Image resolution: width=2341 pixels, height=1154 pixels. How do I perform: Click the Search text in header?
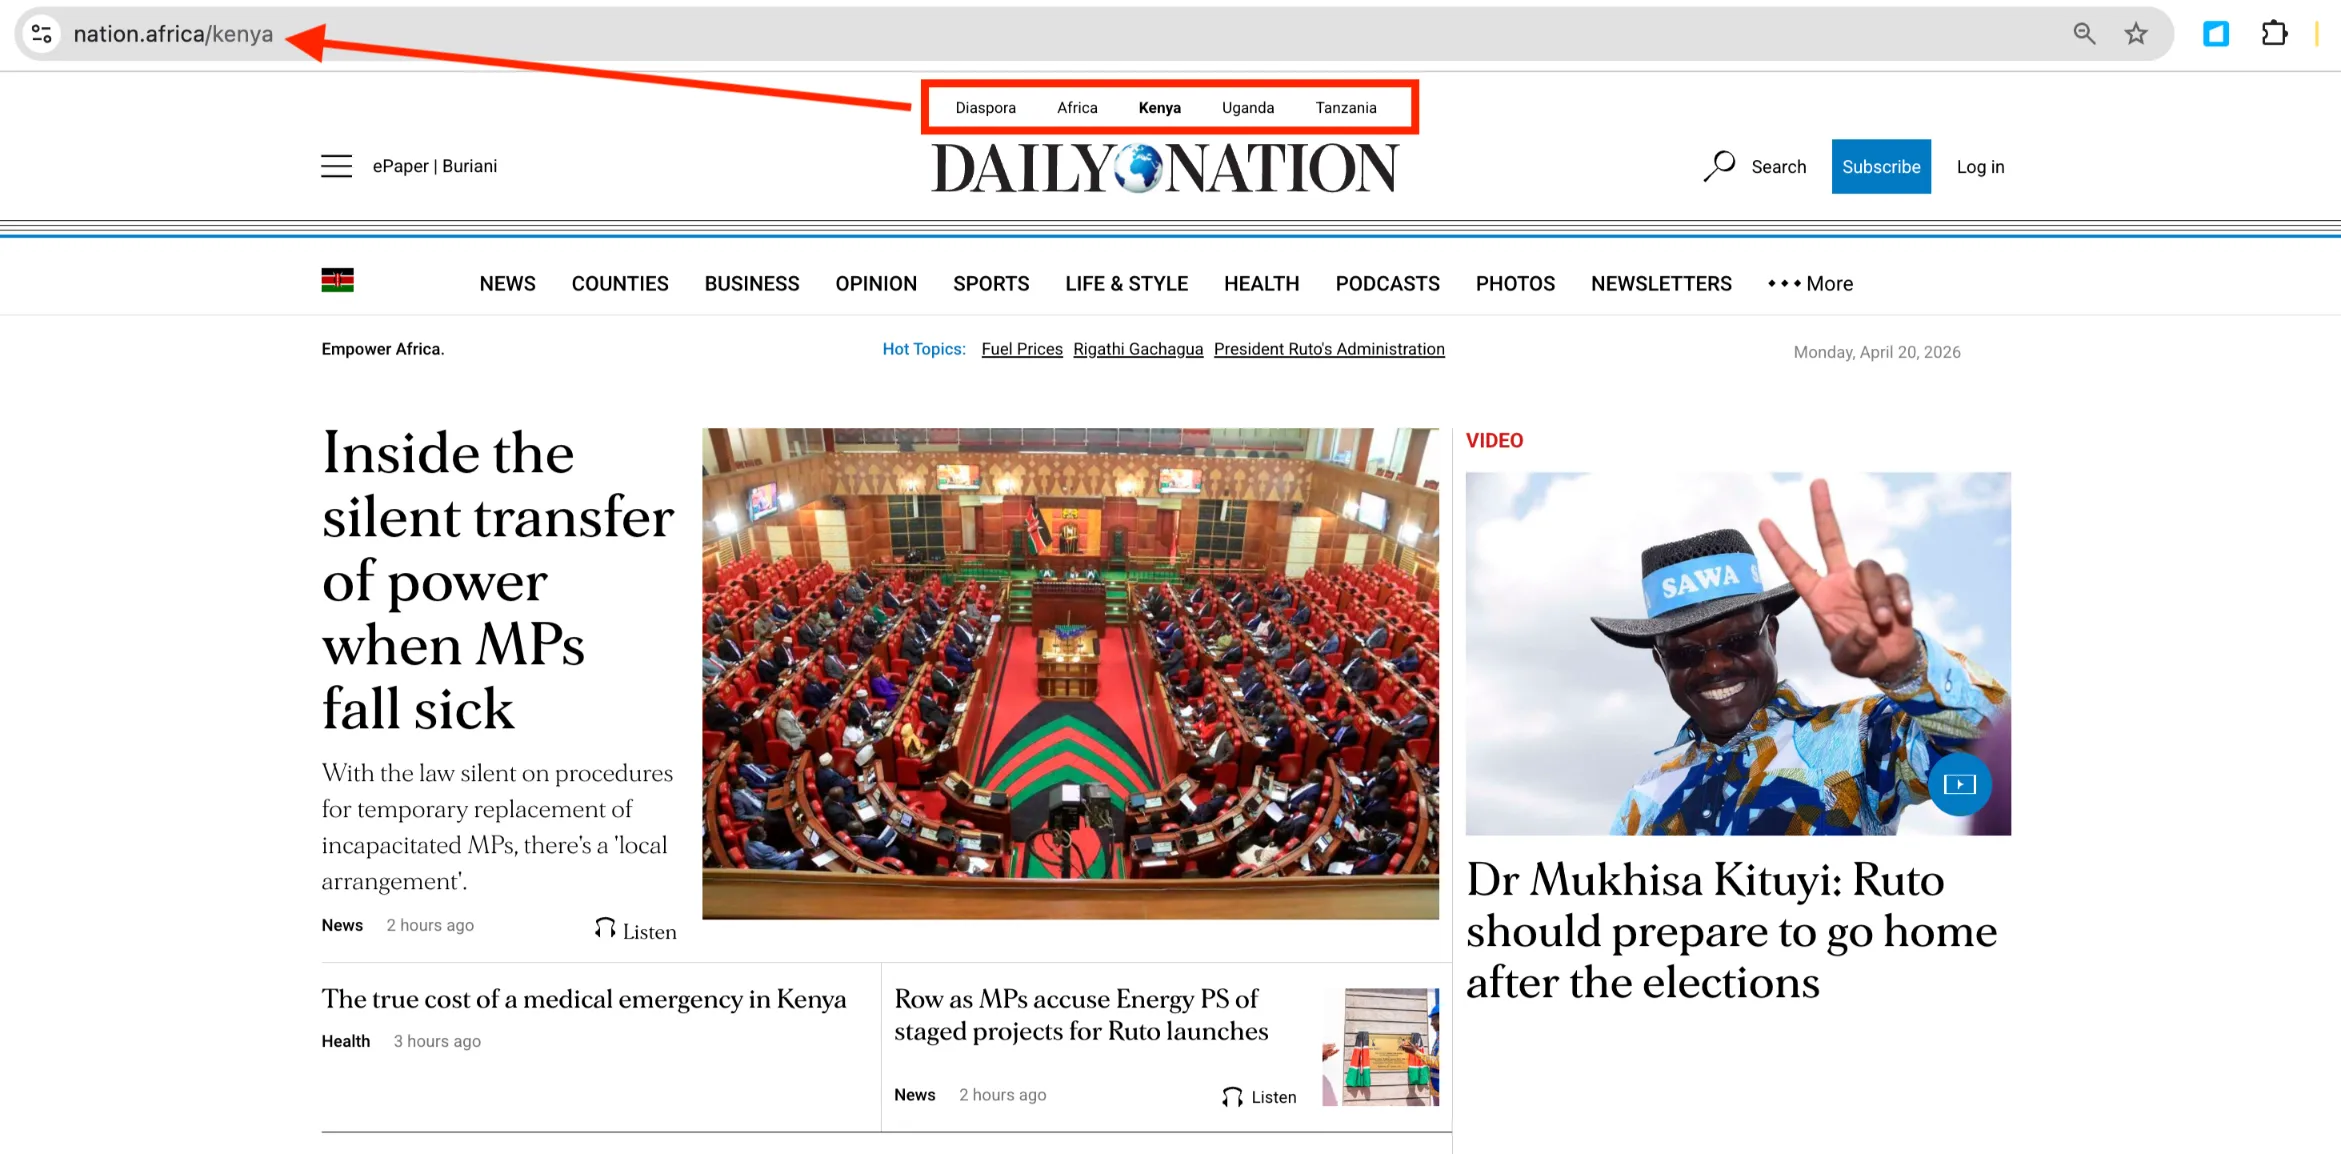pyautogui.click(x=1778, y=167)
